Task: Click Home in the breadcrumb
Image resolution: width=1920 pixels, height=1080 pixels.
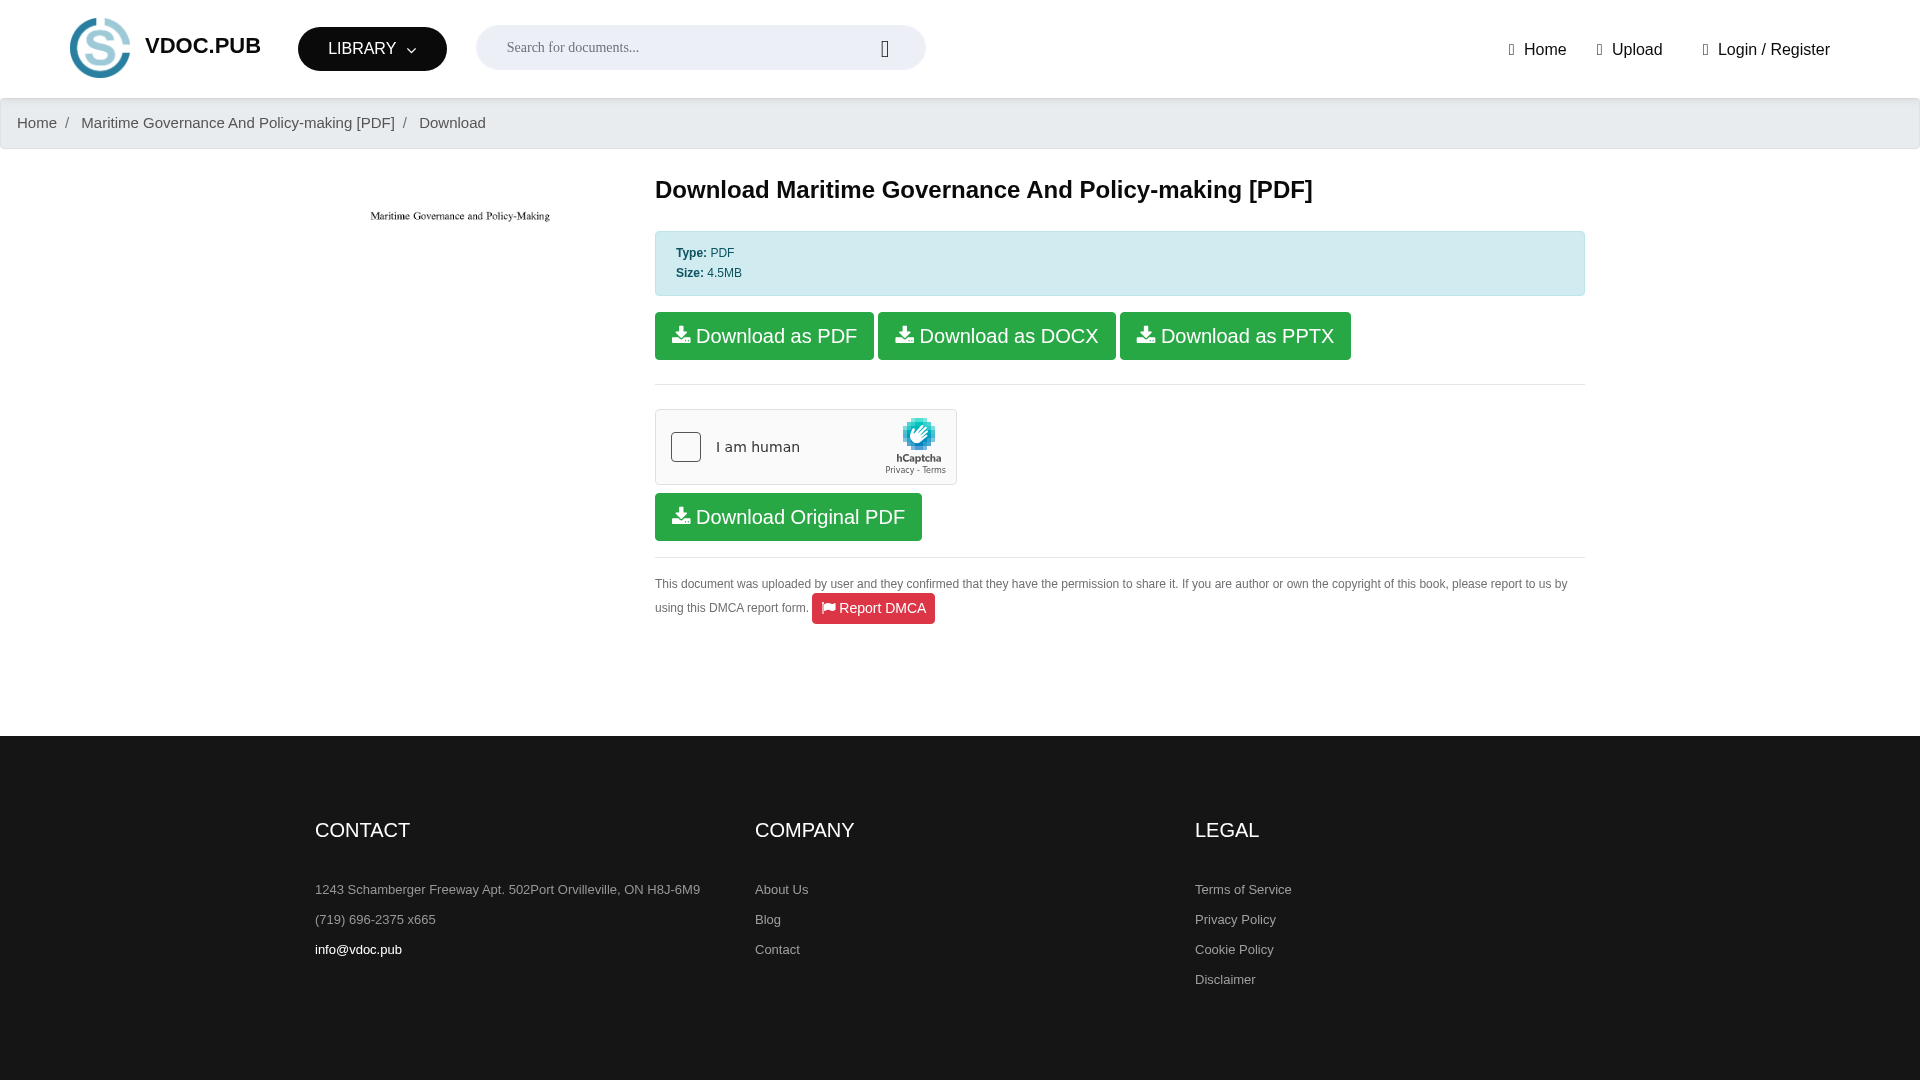Action: click(x=37, y=123)
